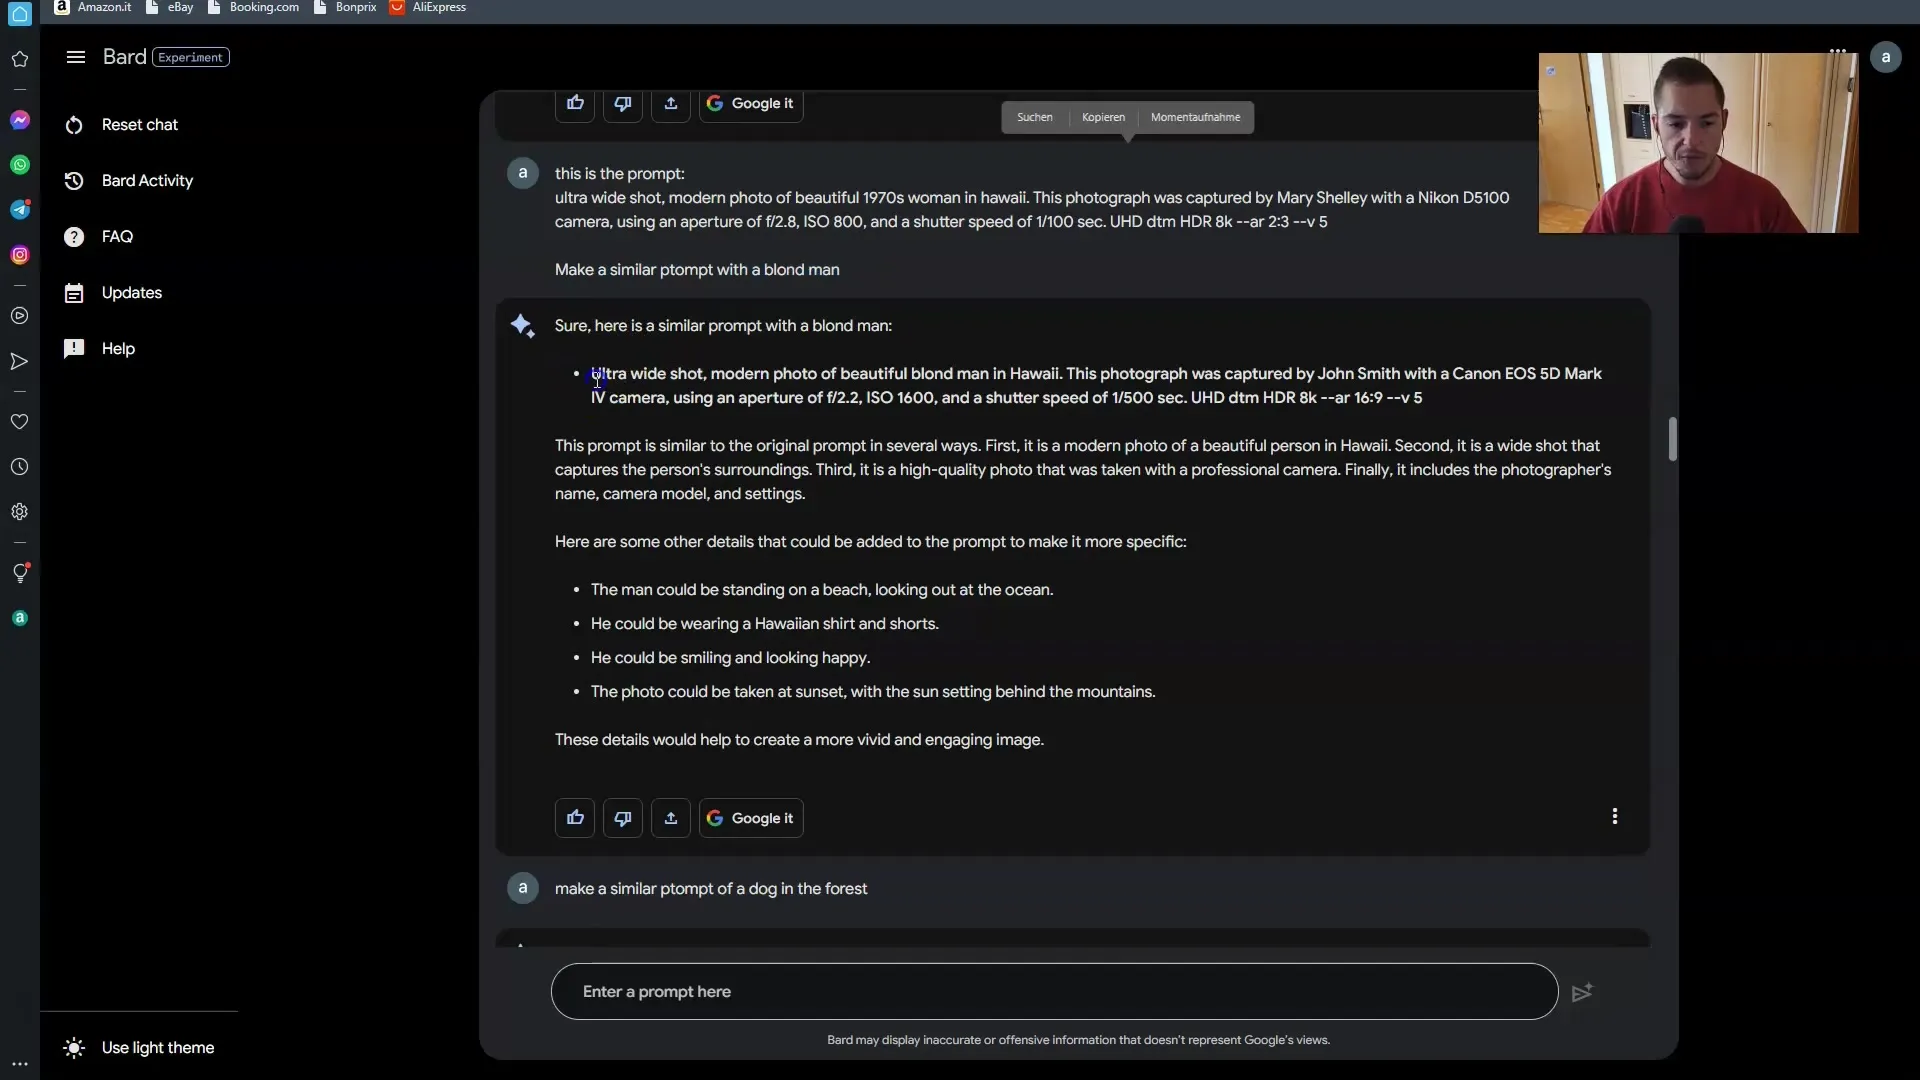The image size is (1920, 1080).
Task: Open Instagram in the browser sidebar
Action: [x=20, y=255]
